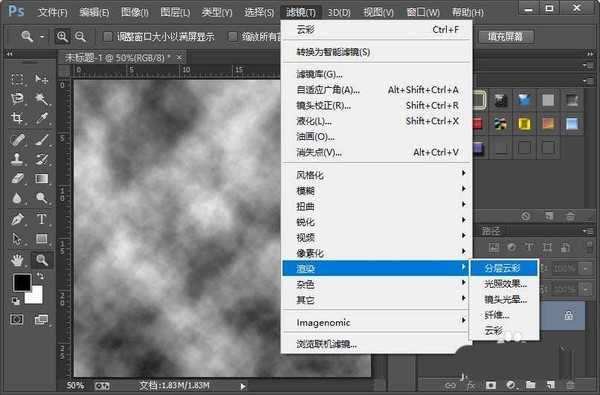Click zoom out mode in options bar
This screenshot has height=395, width=600.
coord(80,37)
